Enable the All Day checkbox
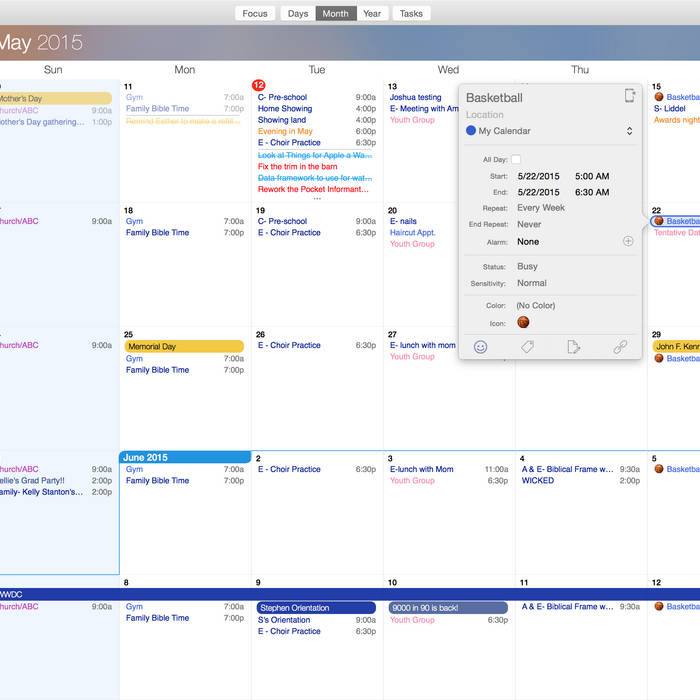Viewport: 700px width, 700px height. [x=516, y=159]
